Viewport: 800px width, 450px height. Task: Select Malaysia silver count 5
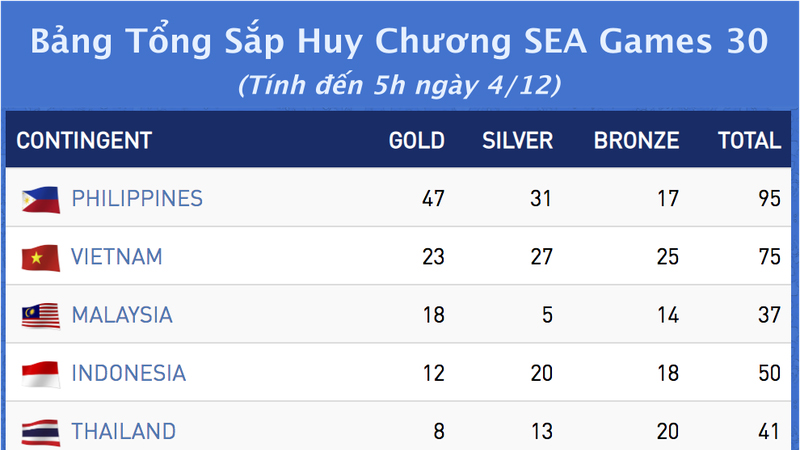[547, 315]
